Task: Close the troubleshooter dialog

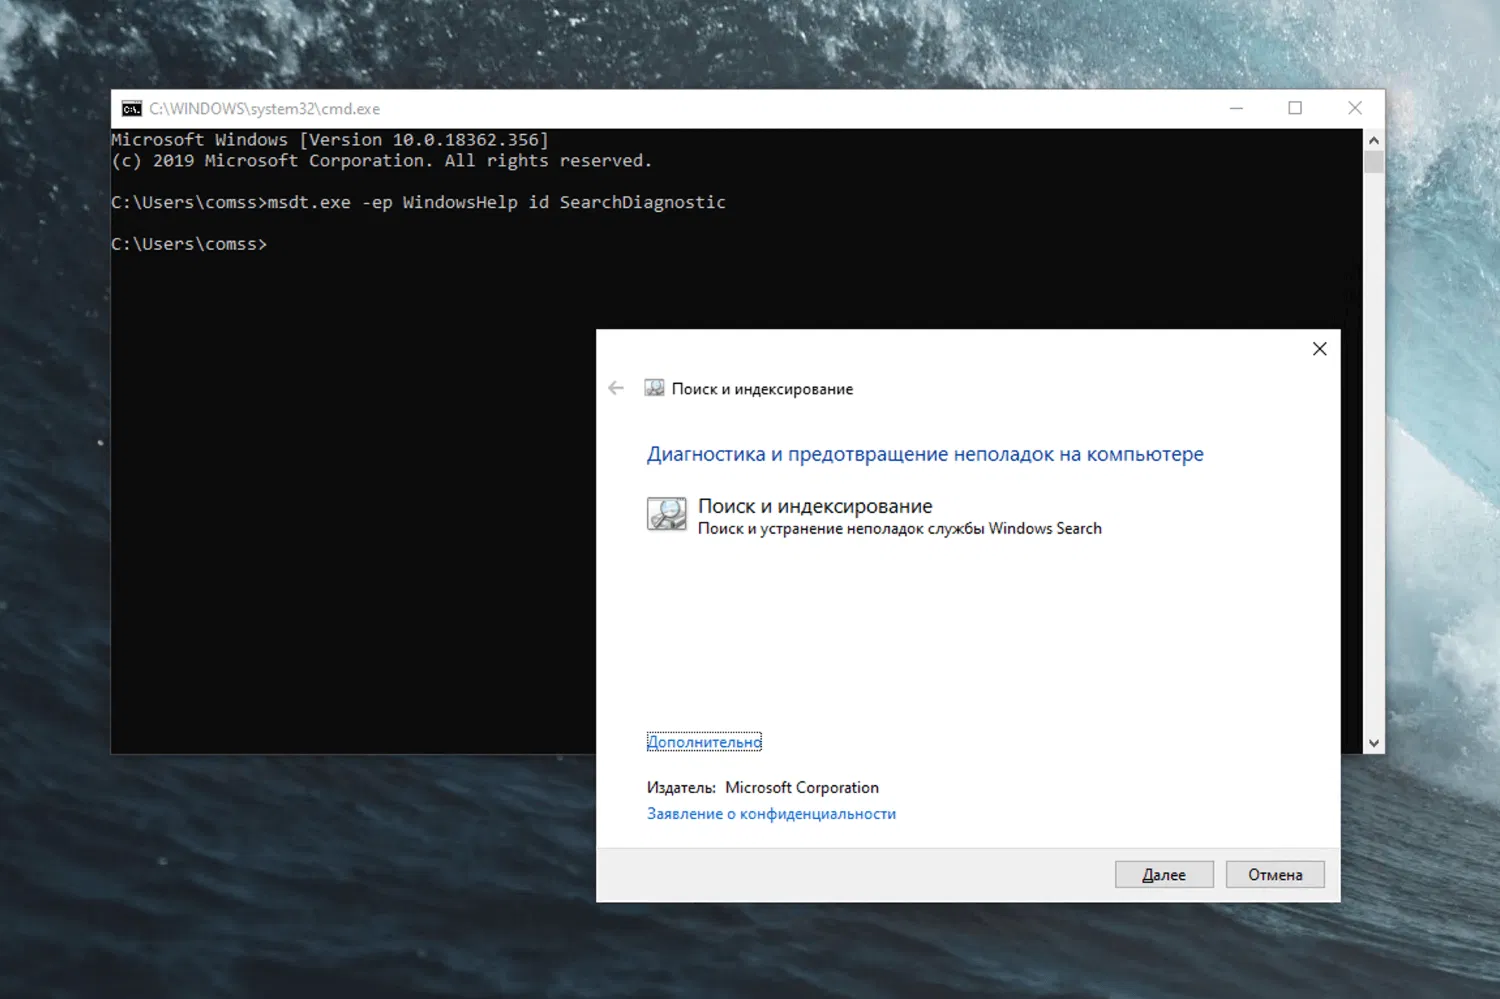Action: pos(1320,348)
